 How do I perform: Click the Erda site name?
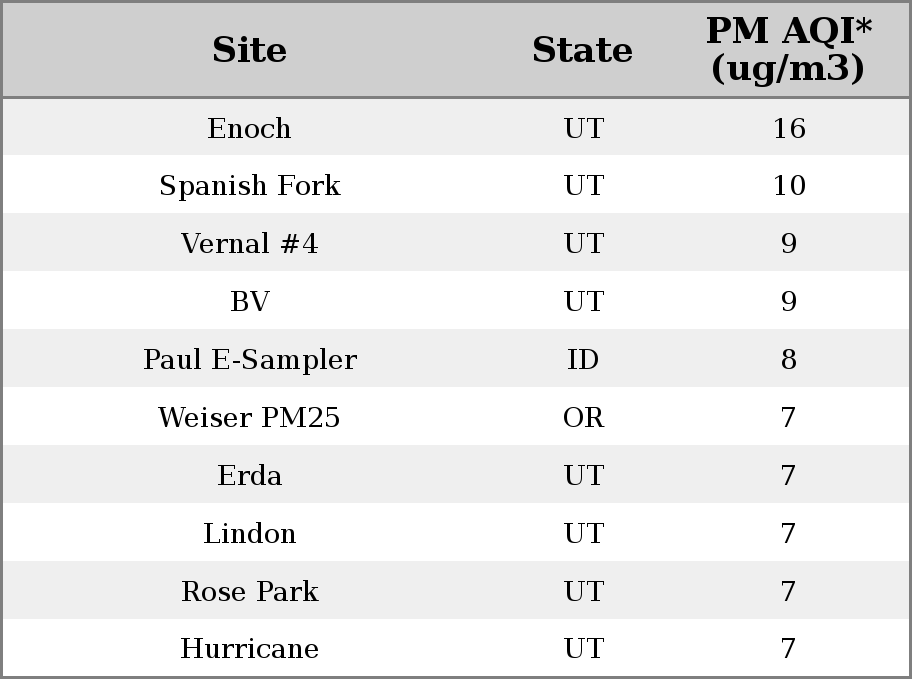coord(250,475)
